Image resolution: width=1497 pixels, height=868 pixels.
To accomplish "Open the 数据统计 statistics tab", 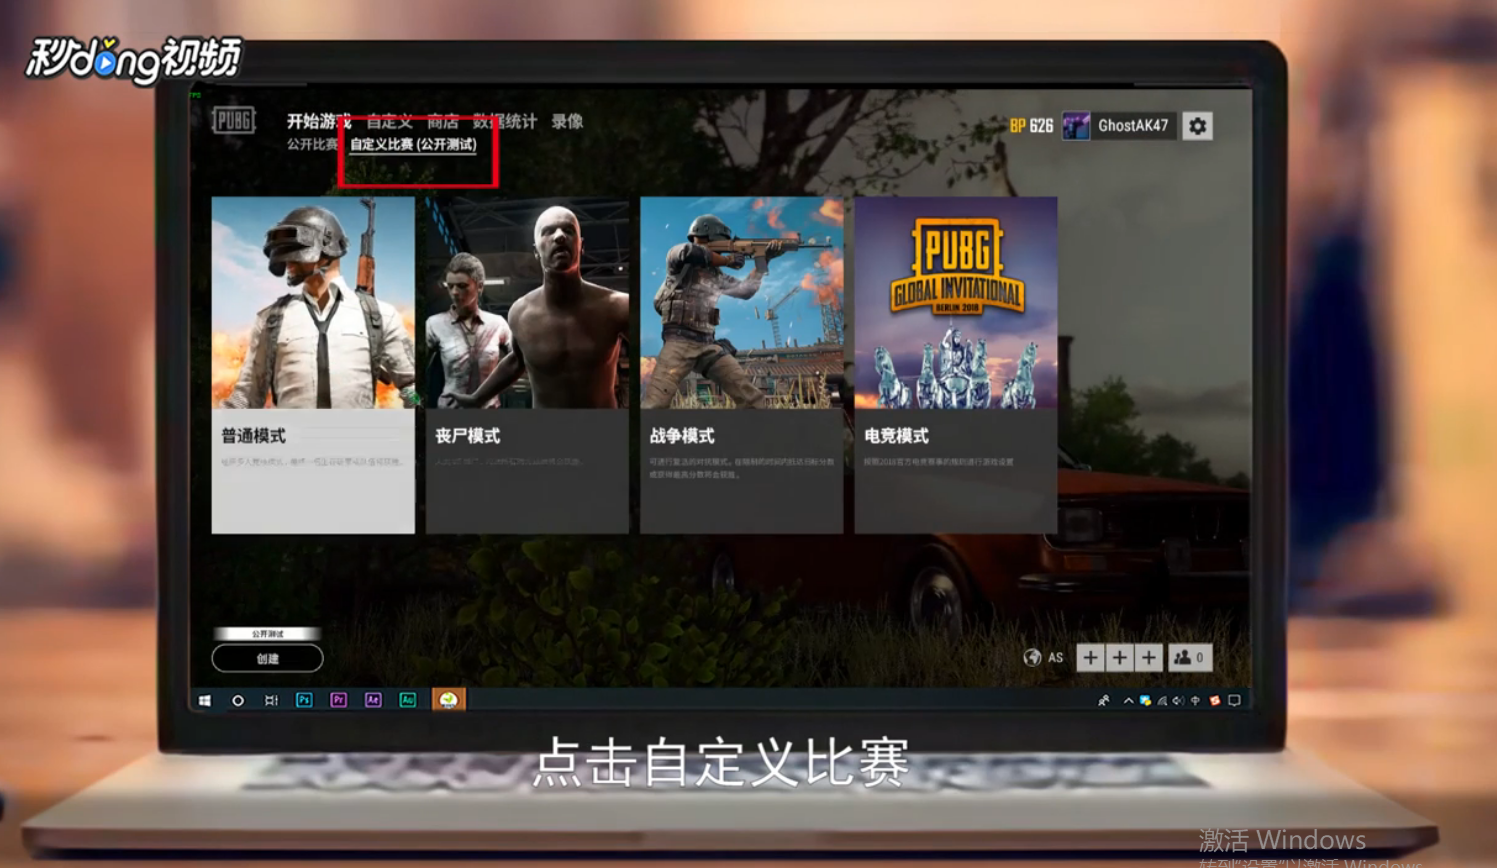I will coord(505,122).
